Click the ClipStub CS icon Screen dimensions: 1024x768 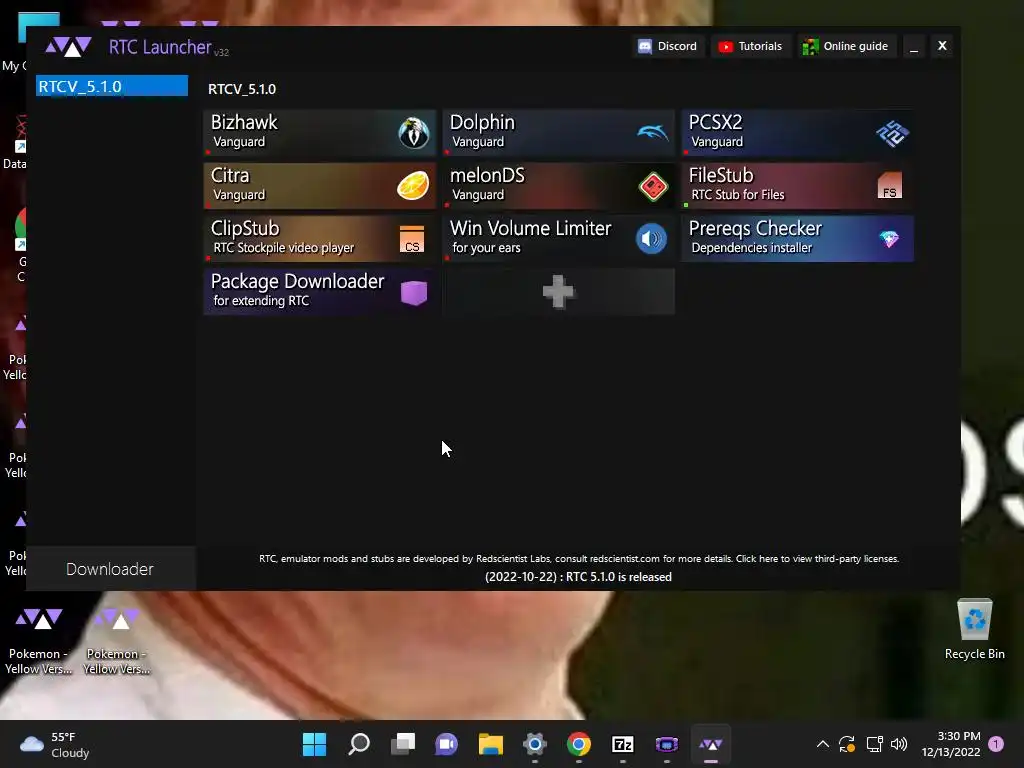pos(411,239)
